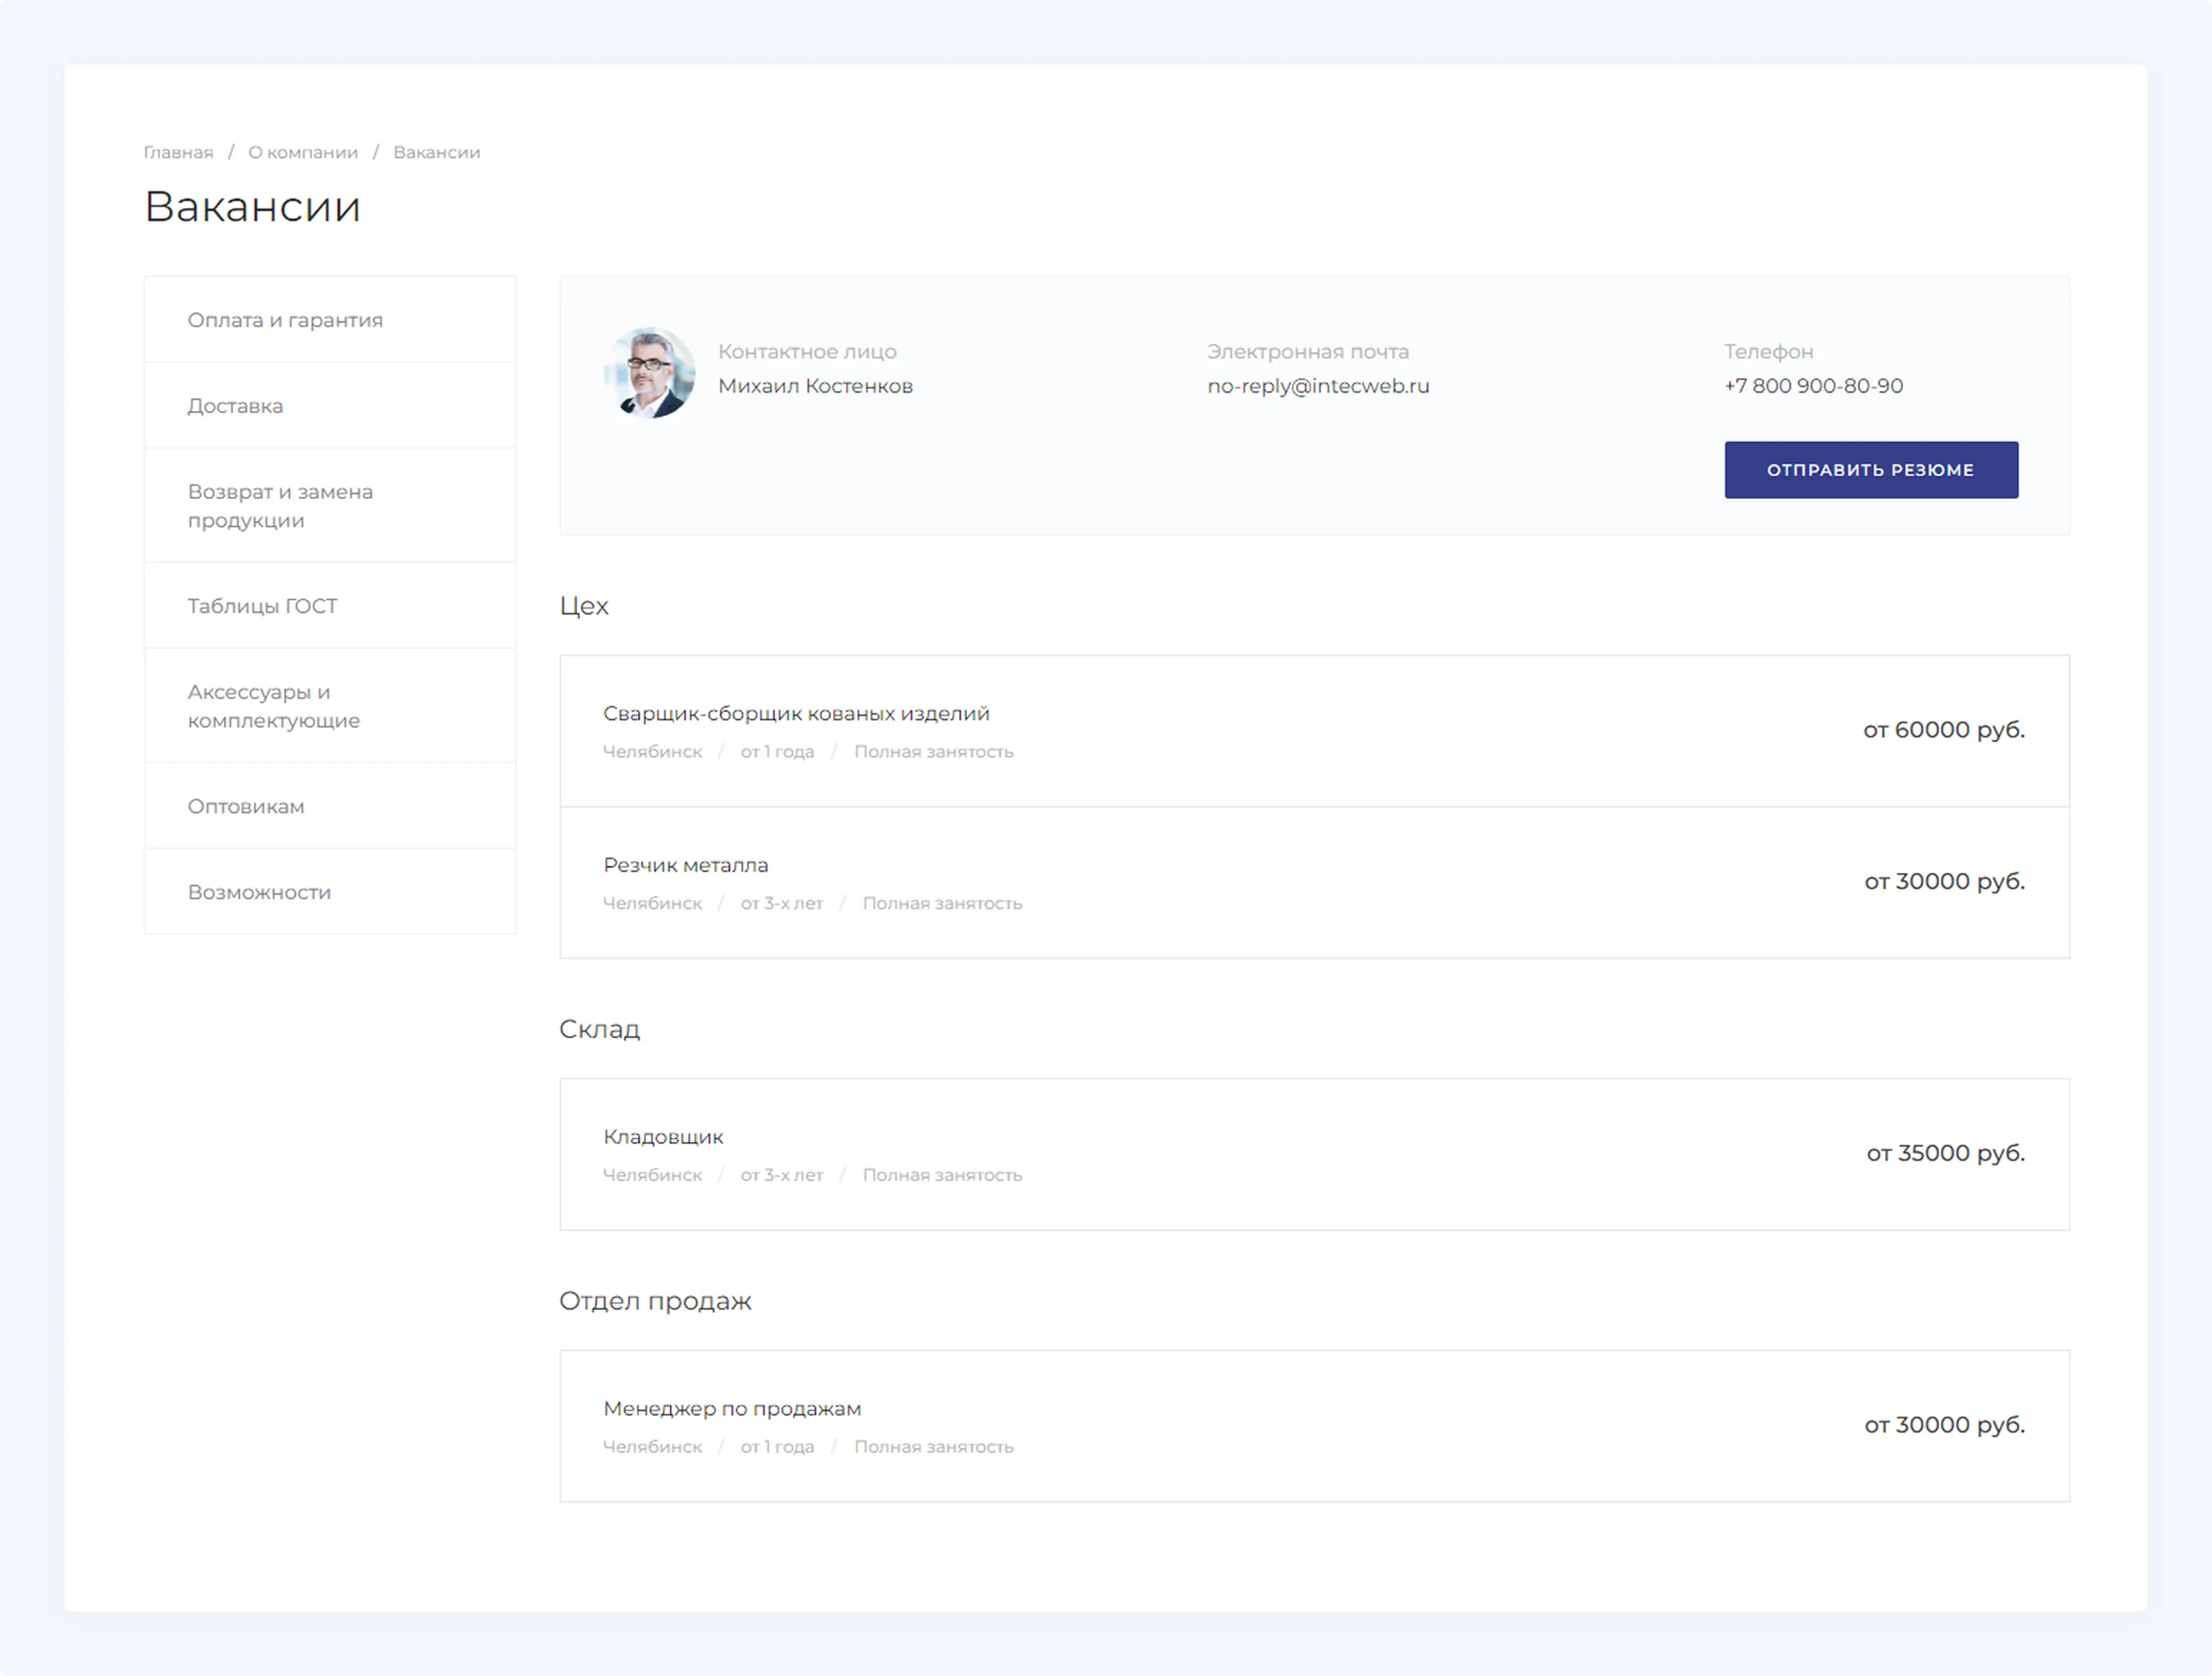Expand the Сварщик-сборщик кованых изделий vacancy

click(796, 714)
